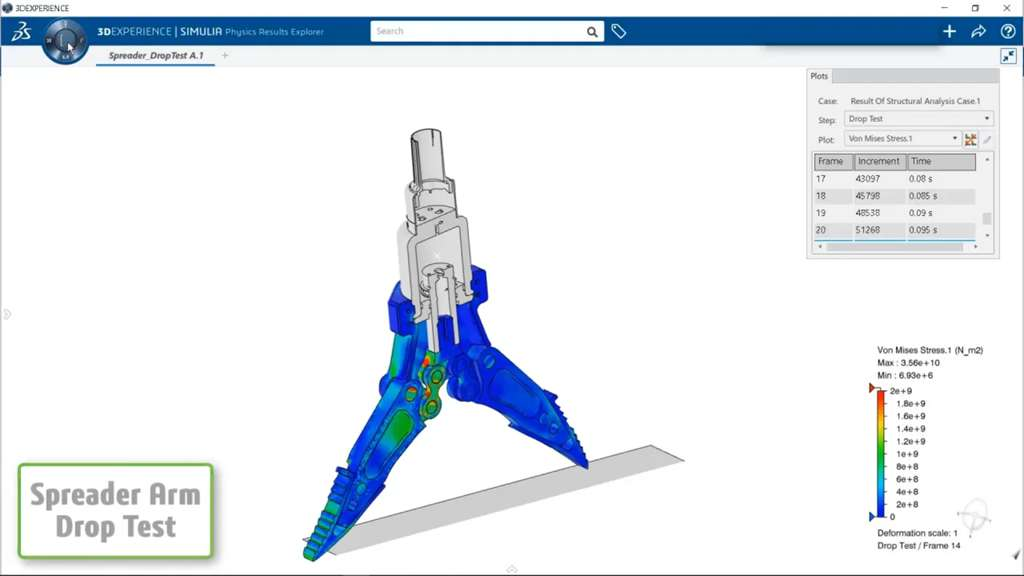
Task: Expand the left side panel handle
Action: point(6,314)
